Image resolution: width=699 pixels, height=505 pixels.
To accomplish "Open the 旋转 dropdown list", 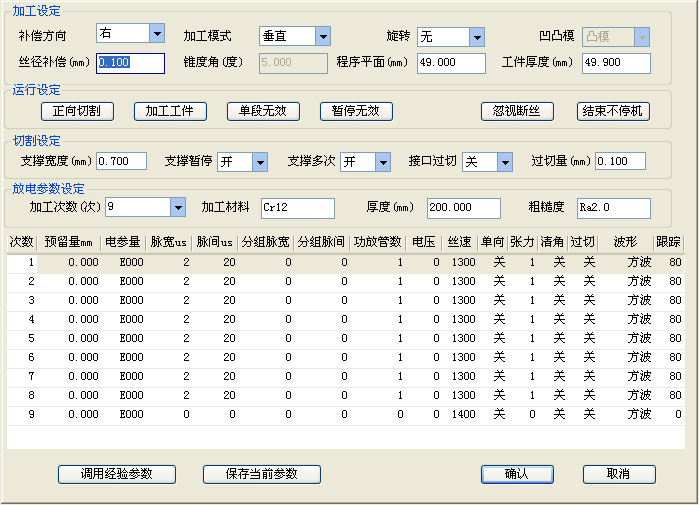I will [477, 36].
